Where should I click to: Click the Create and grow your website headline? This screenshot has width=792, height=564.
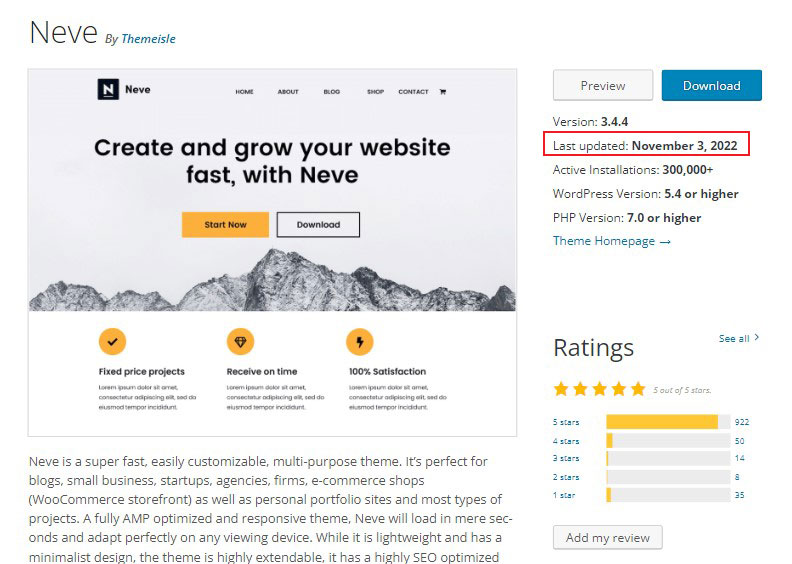pyautogui.click(x=272, y=162)
